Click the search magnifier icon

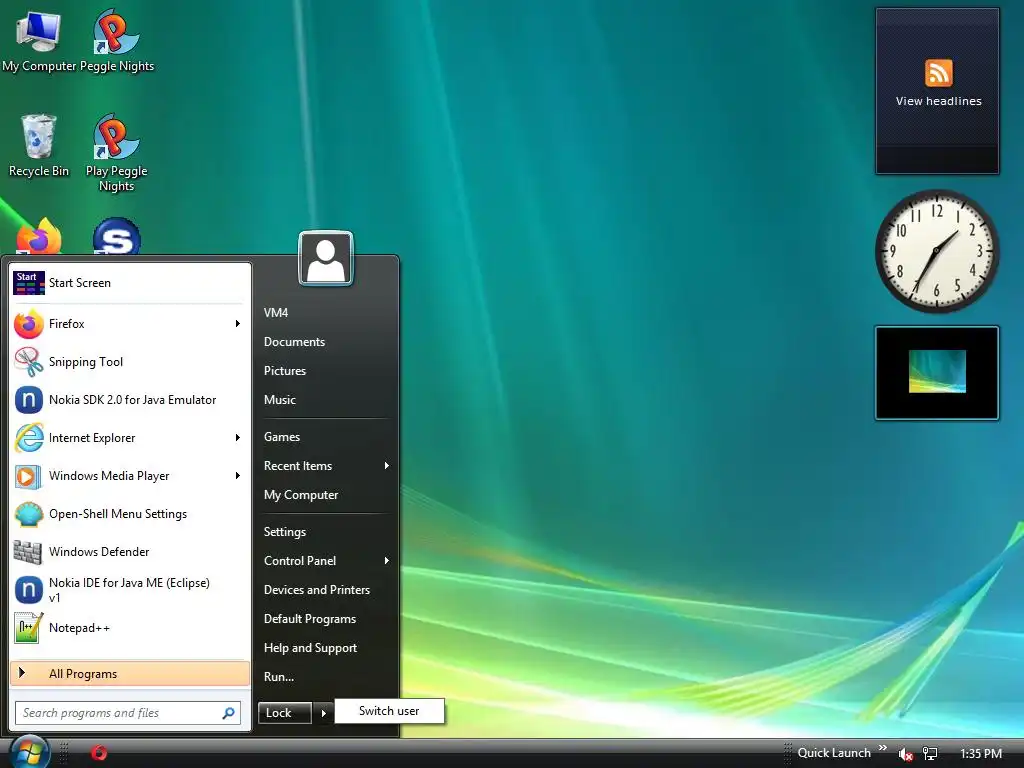coord(229,712)
